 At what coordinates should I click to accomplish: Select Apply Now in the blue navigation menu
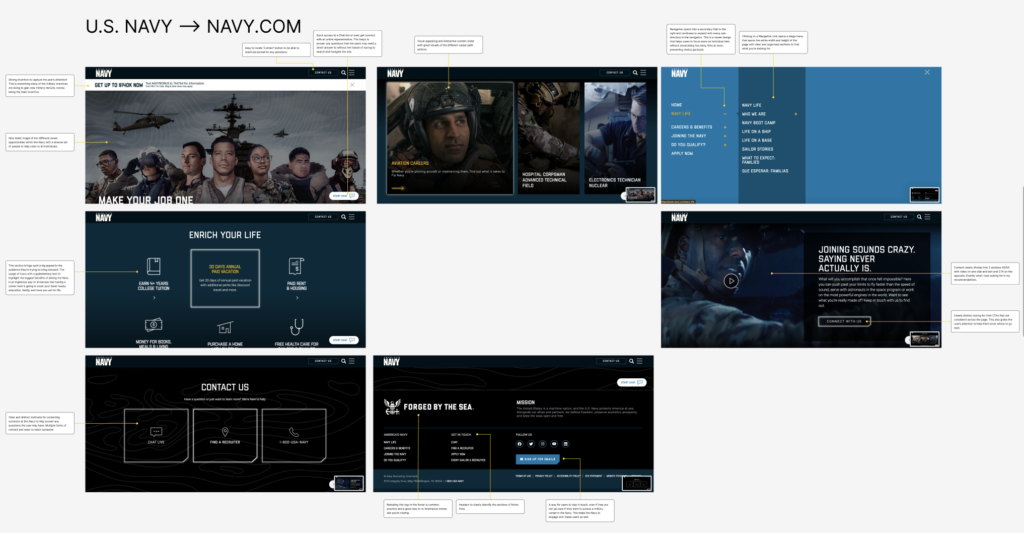pyautogui.click(x=682, y=153)
